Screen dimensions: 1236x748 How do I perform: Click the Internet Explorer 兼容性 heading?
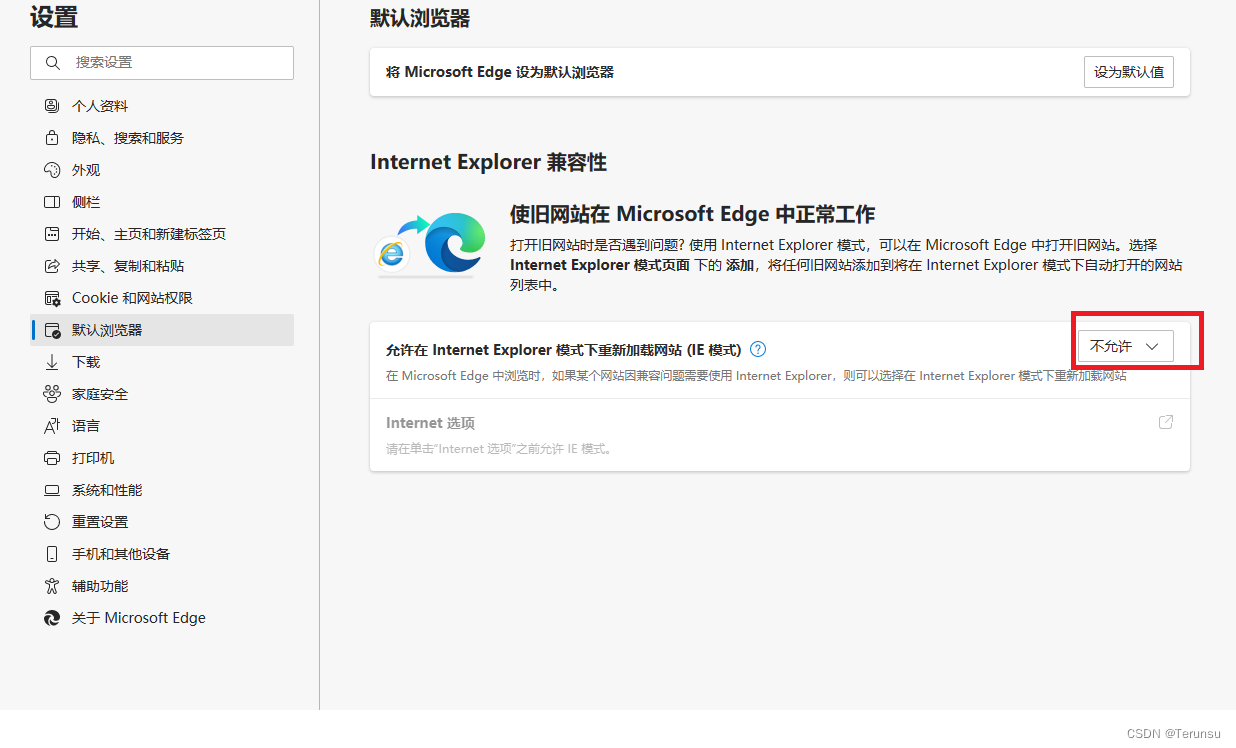tap(488, 162)
